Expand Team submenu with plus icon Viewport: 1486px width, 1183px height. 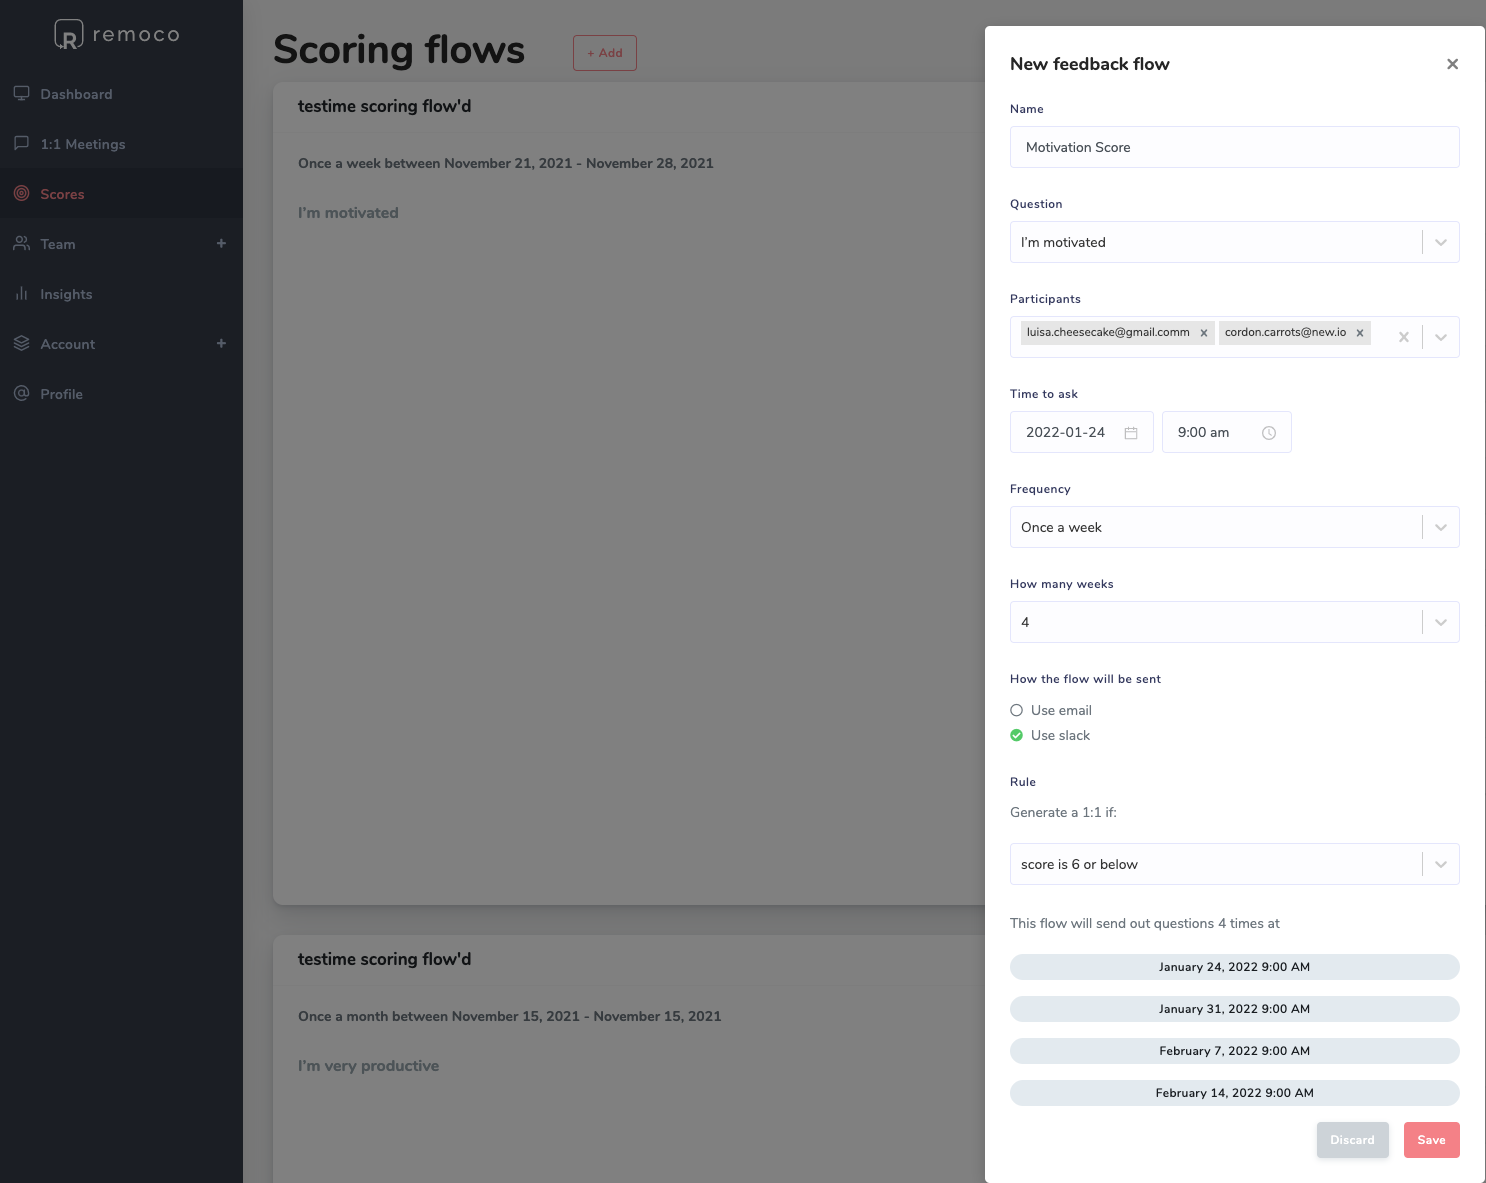(x=221, y=243)
